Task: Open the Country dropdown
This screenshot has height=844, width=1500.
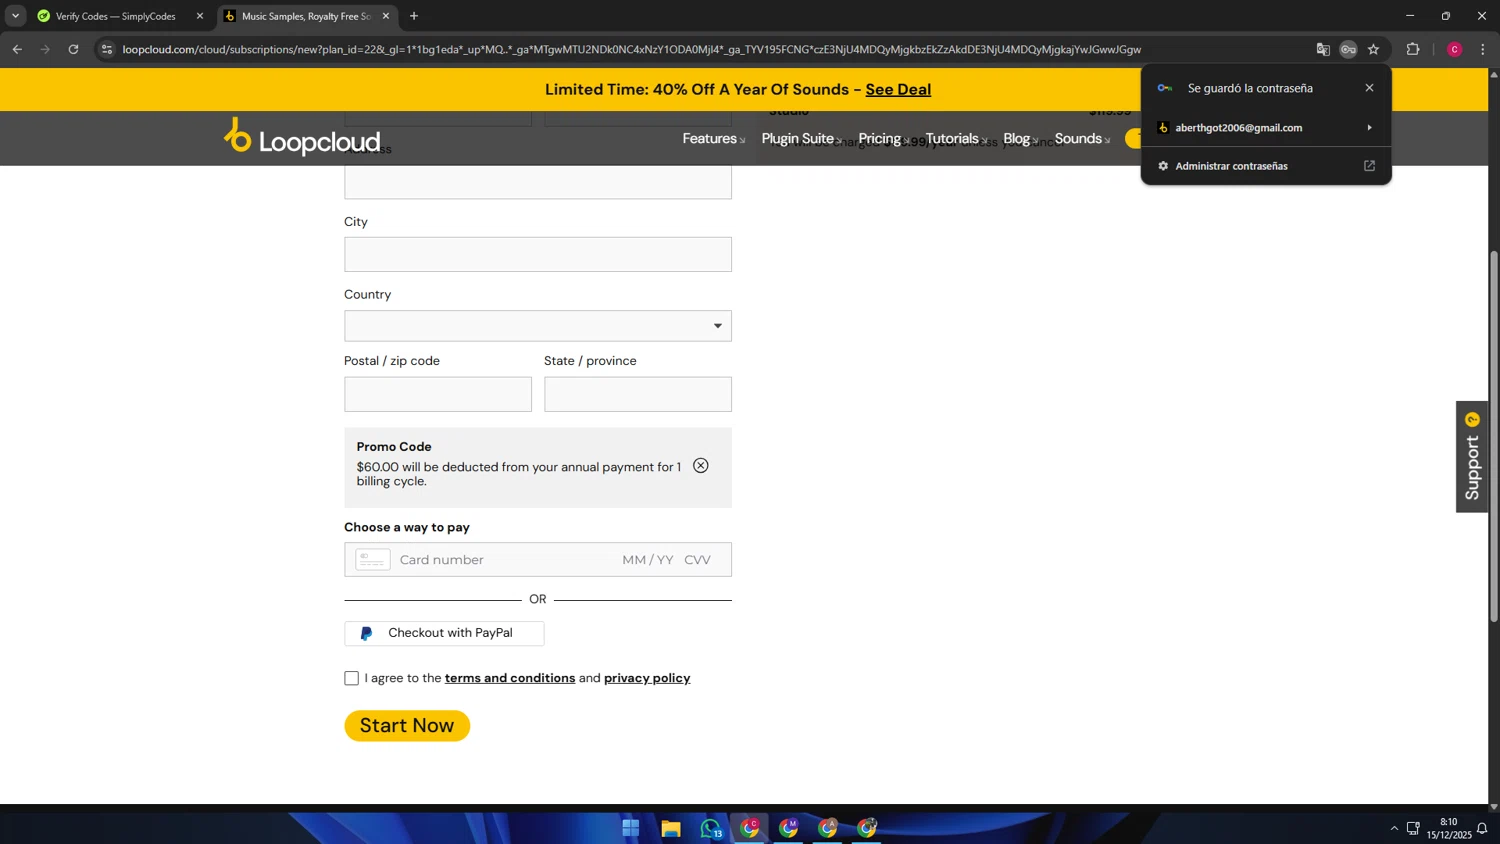Action: [538, 326]
